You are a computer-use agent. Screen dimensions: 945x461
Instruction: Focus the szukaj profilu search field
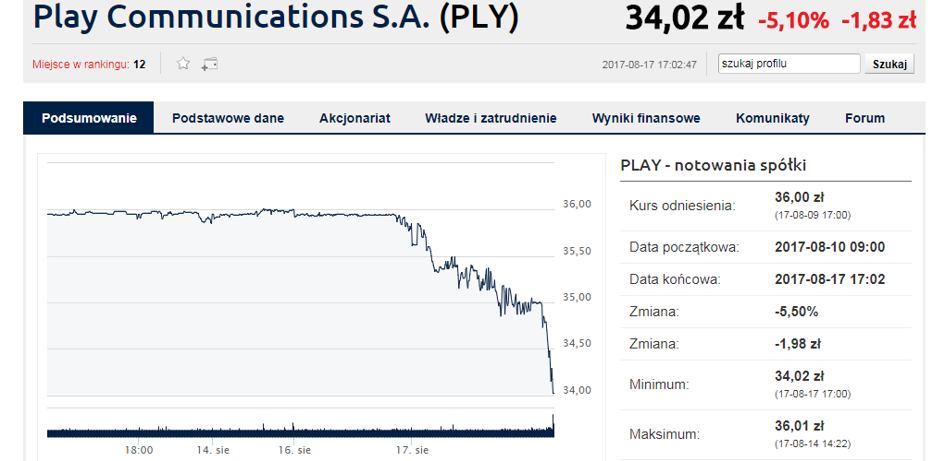788,64
